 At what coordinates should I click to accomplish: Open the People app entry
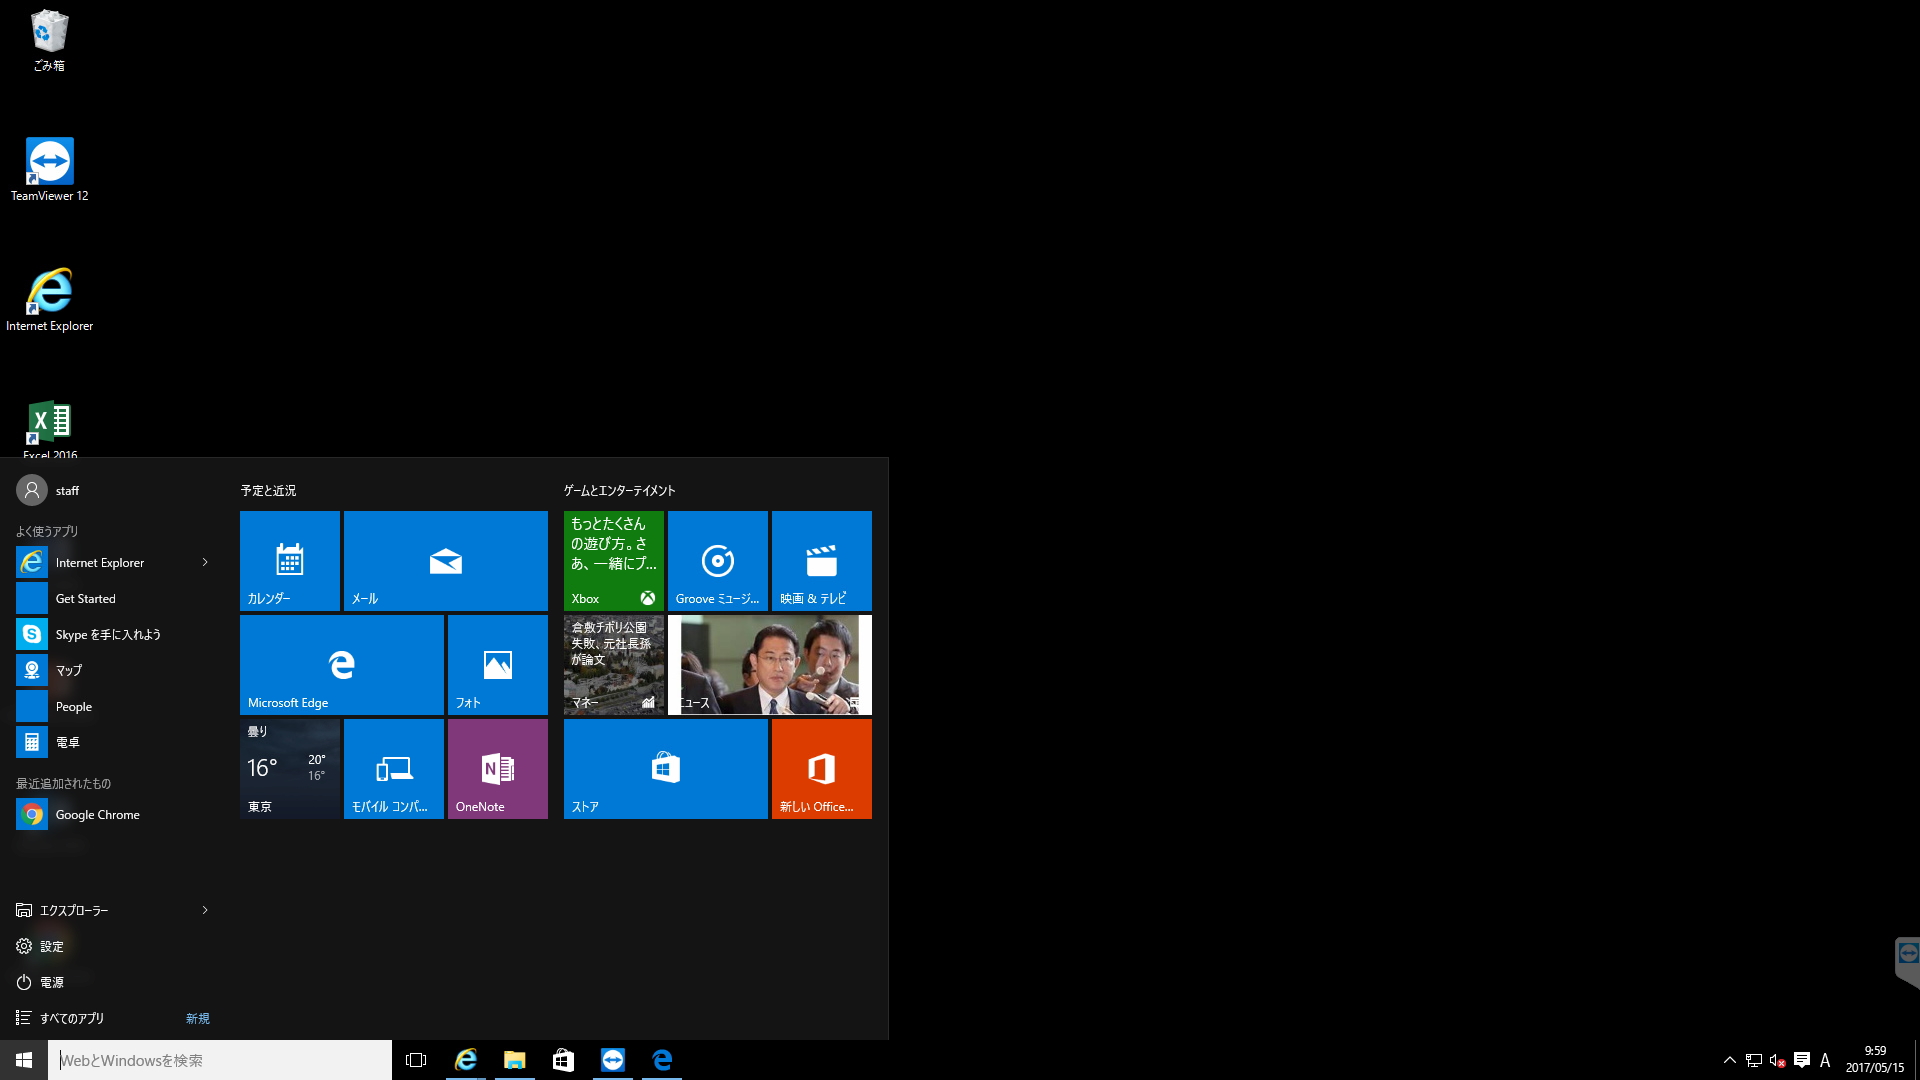click(x=112, y=707)
